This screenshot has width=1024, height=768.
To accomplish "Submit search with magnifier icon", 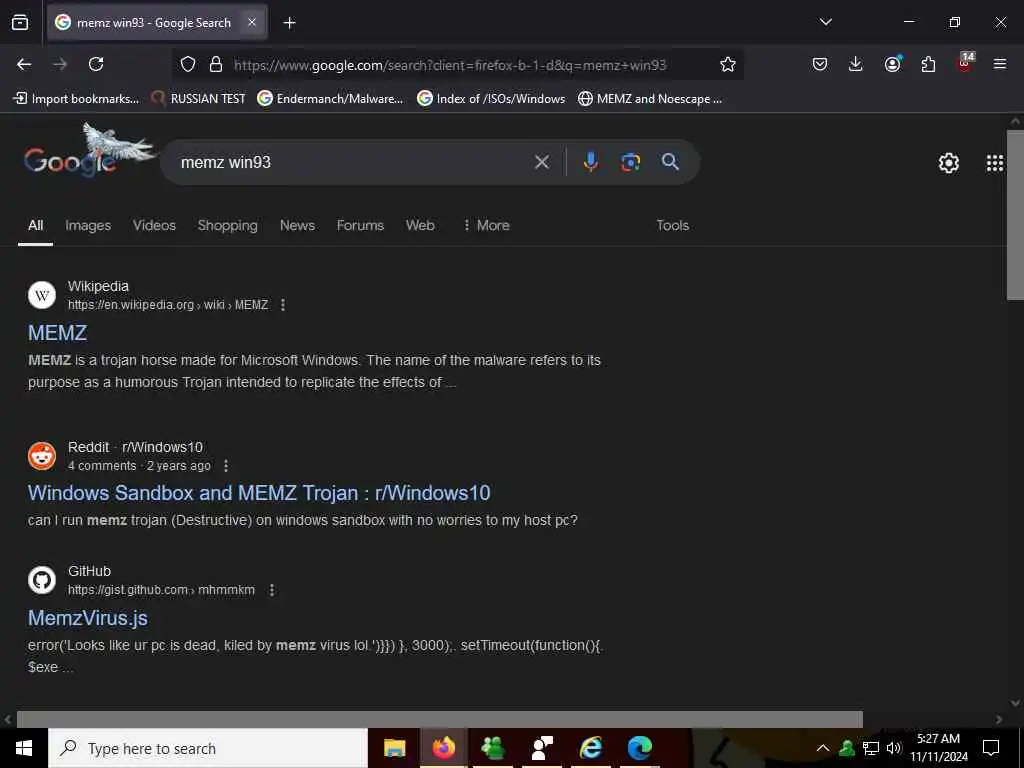I will pos(670,161).
